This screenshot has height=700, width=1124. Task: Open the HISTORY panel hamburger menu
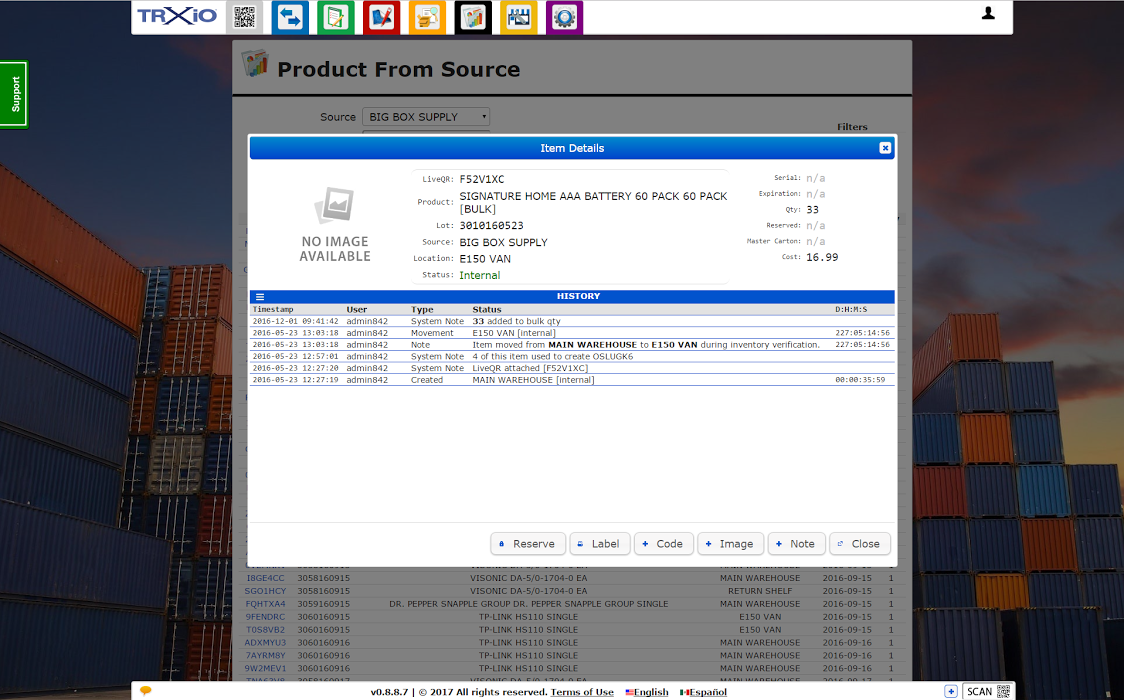tap(260, 295)
